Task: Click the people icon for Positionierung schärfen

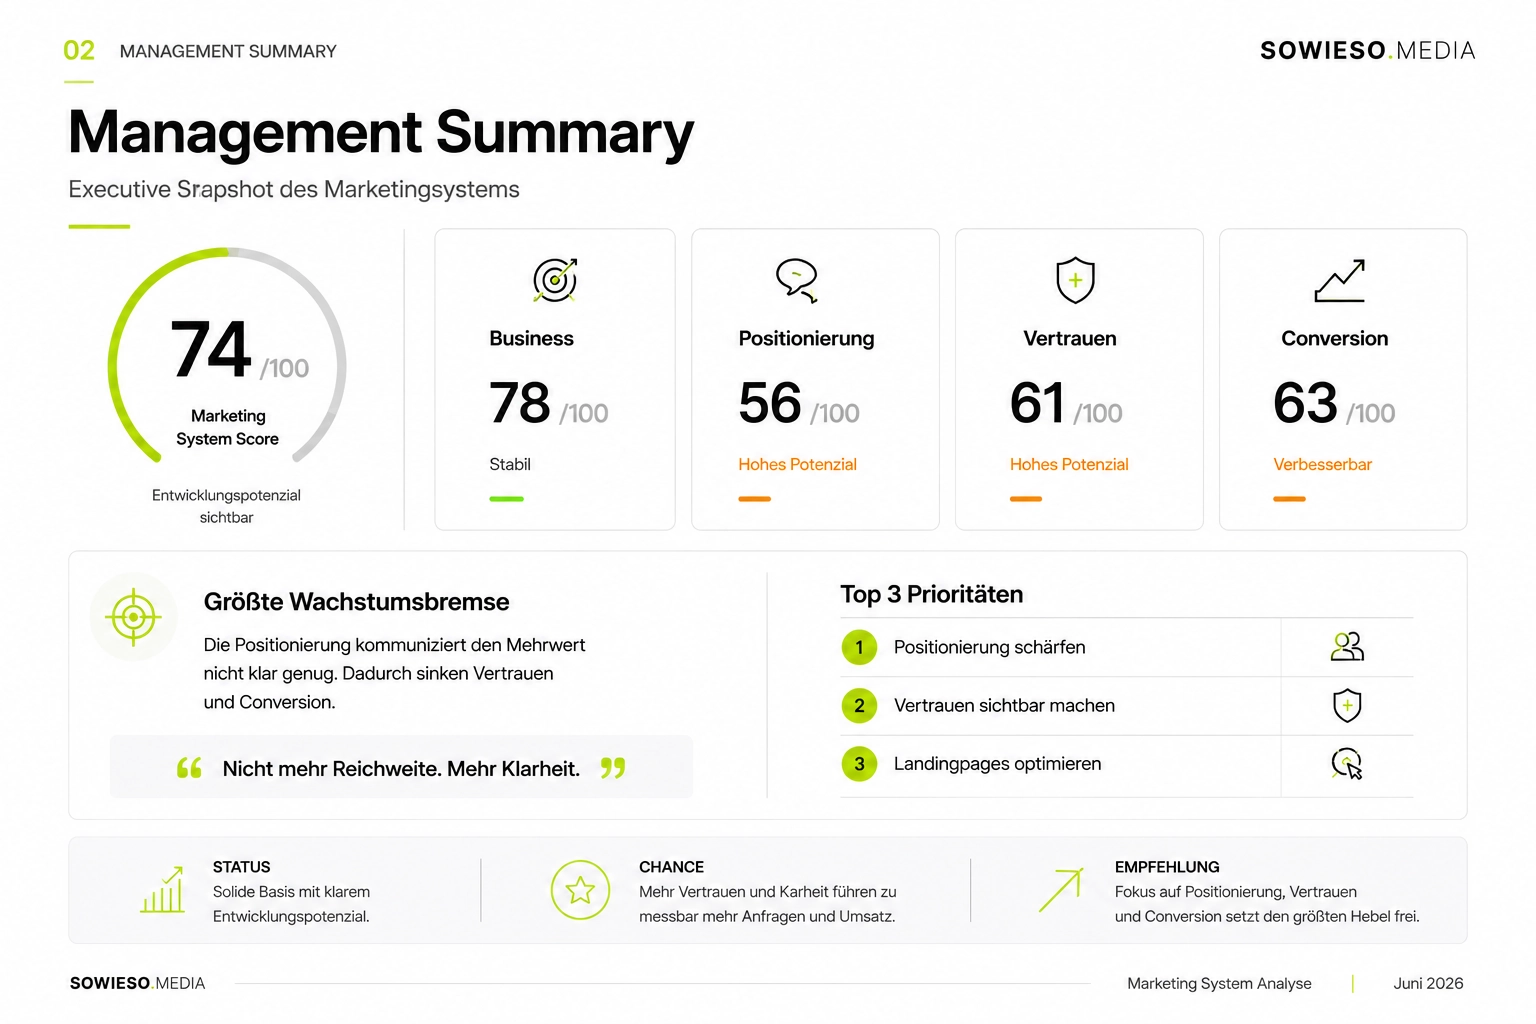Action: (1347, 647)
